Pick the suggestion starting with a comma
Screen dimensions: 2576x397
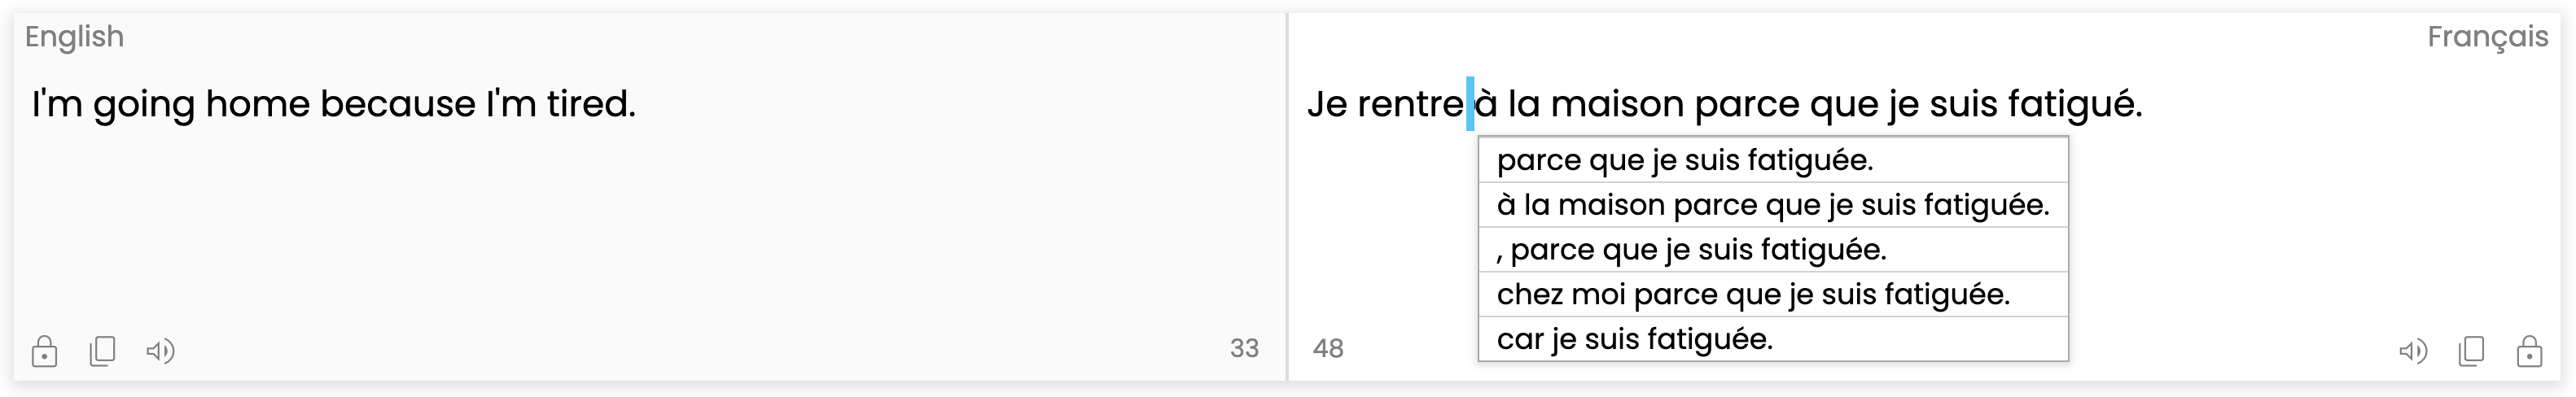coord(1691,250)
